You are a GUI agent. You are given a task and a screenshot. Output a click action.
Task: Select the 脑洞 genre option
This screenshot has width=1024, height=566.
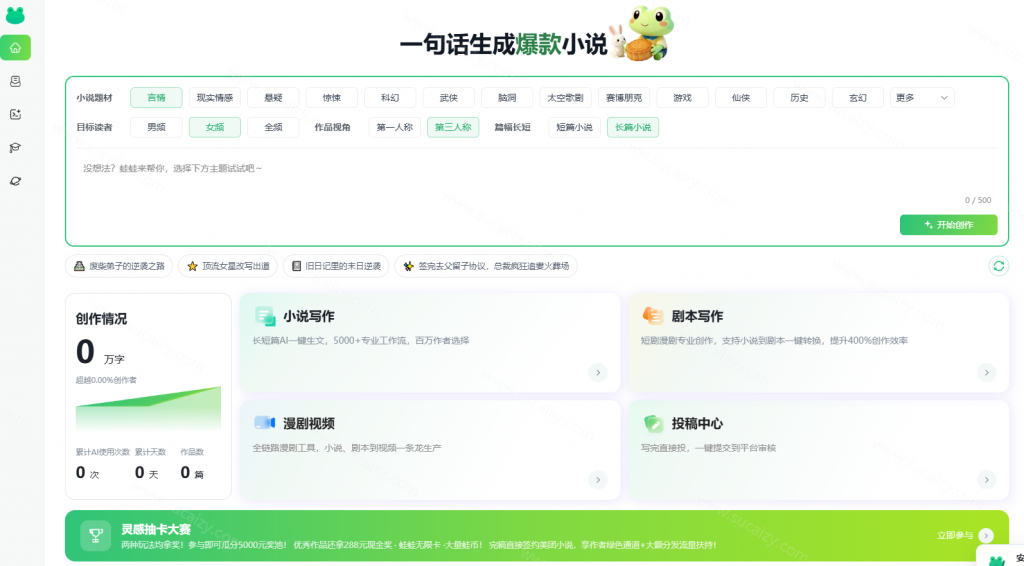(x=507, y=98)
